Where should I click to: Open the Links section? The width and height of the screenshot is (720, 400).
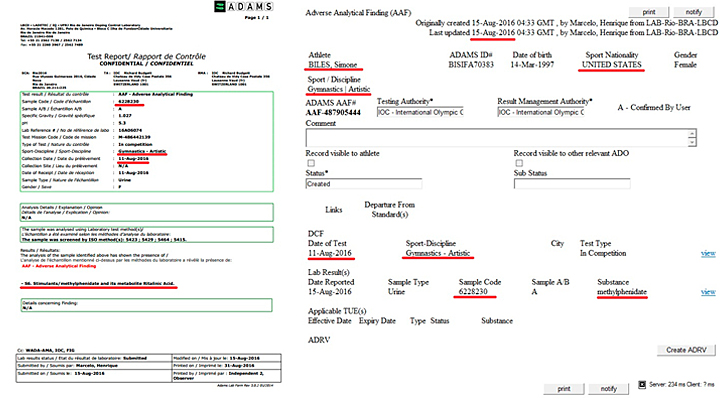click(x=334, y=210)
